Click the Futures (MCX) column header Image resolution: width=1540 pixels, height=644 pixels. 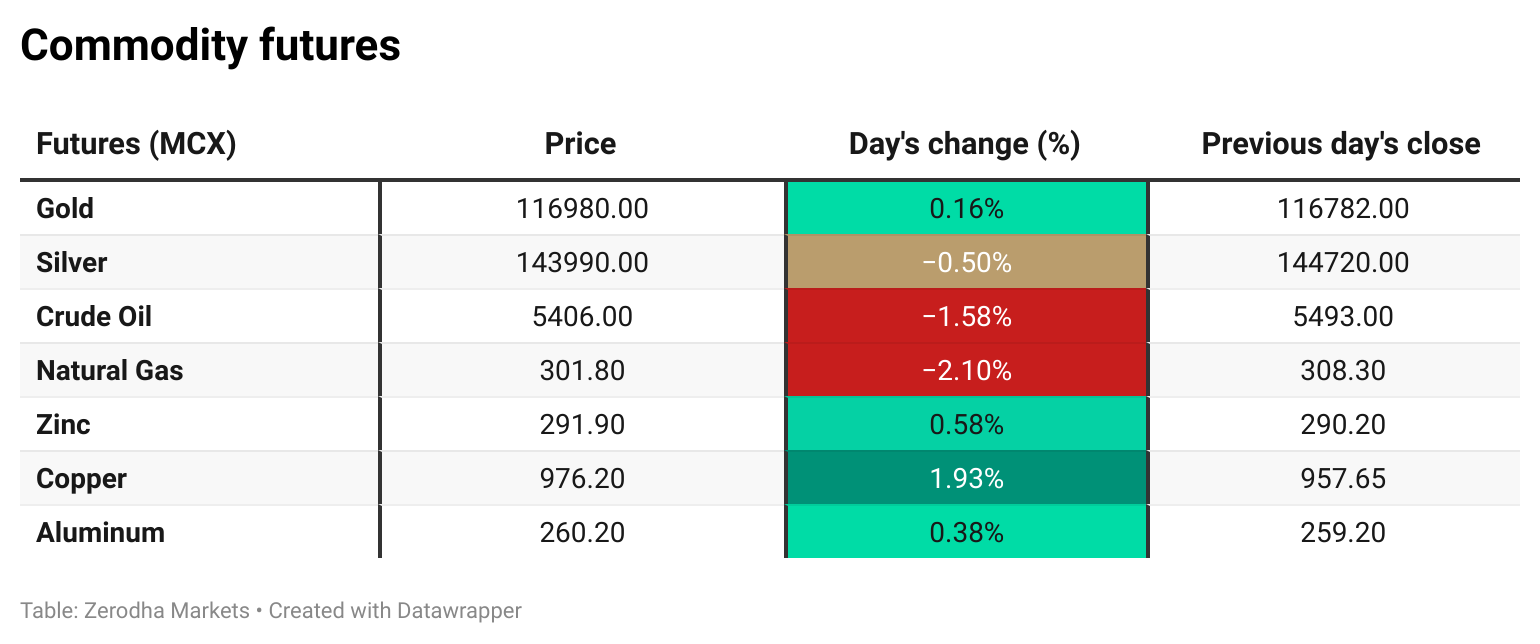136,144
